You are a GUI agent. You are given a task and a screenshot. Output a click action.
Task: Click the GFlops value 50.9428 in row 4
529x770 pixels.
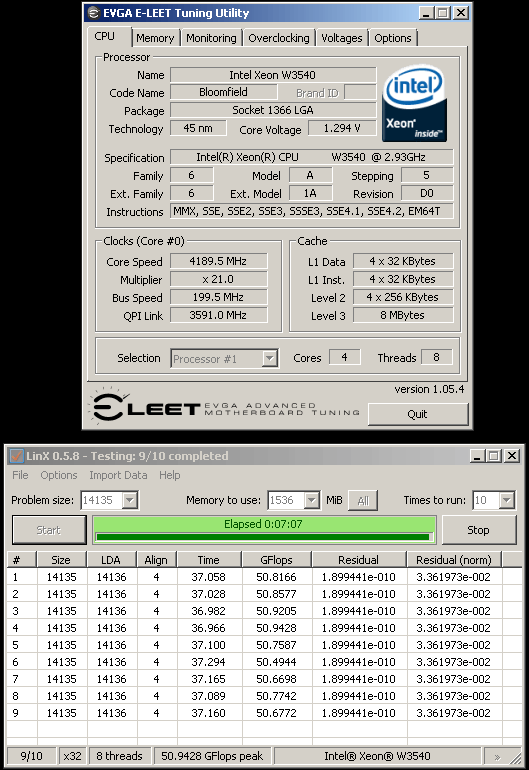pyautogui.click(x=276, y=628)
